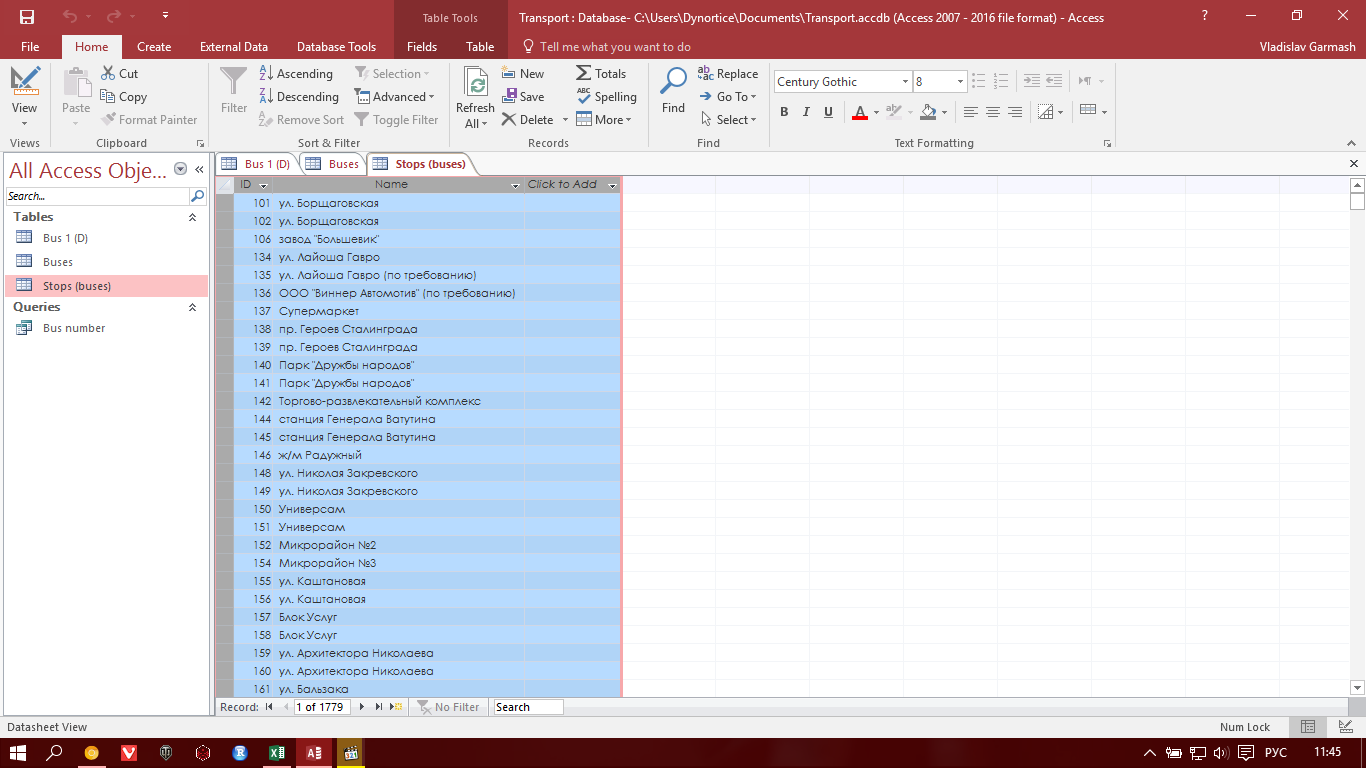Screen dimensions: 1366x768
Task: Open Font size dropdown
Action: [x=960, y=82]
